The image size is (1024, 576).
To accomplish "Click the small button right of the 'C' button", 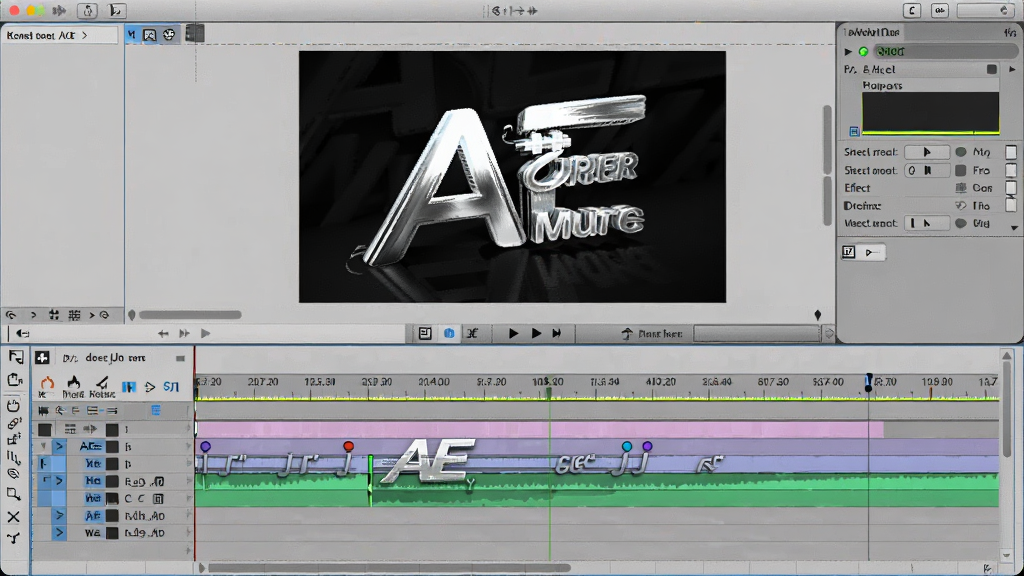I will click(940, 10).
